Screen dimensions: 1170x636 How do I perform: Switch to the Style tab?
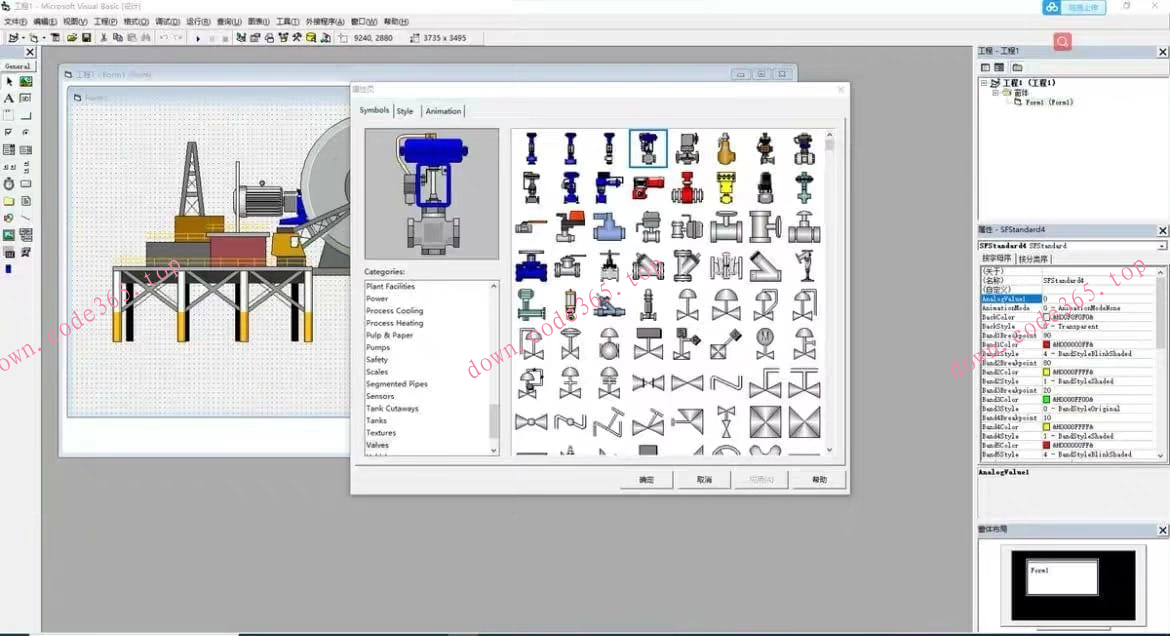point(405,111)
